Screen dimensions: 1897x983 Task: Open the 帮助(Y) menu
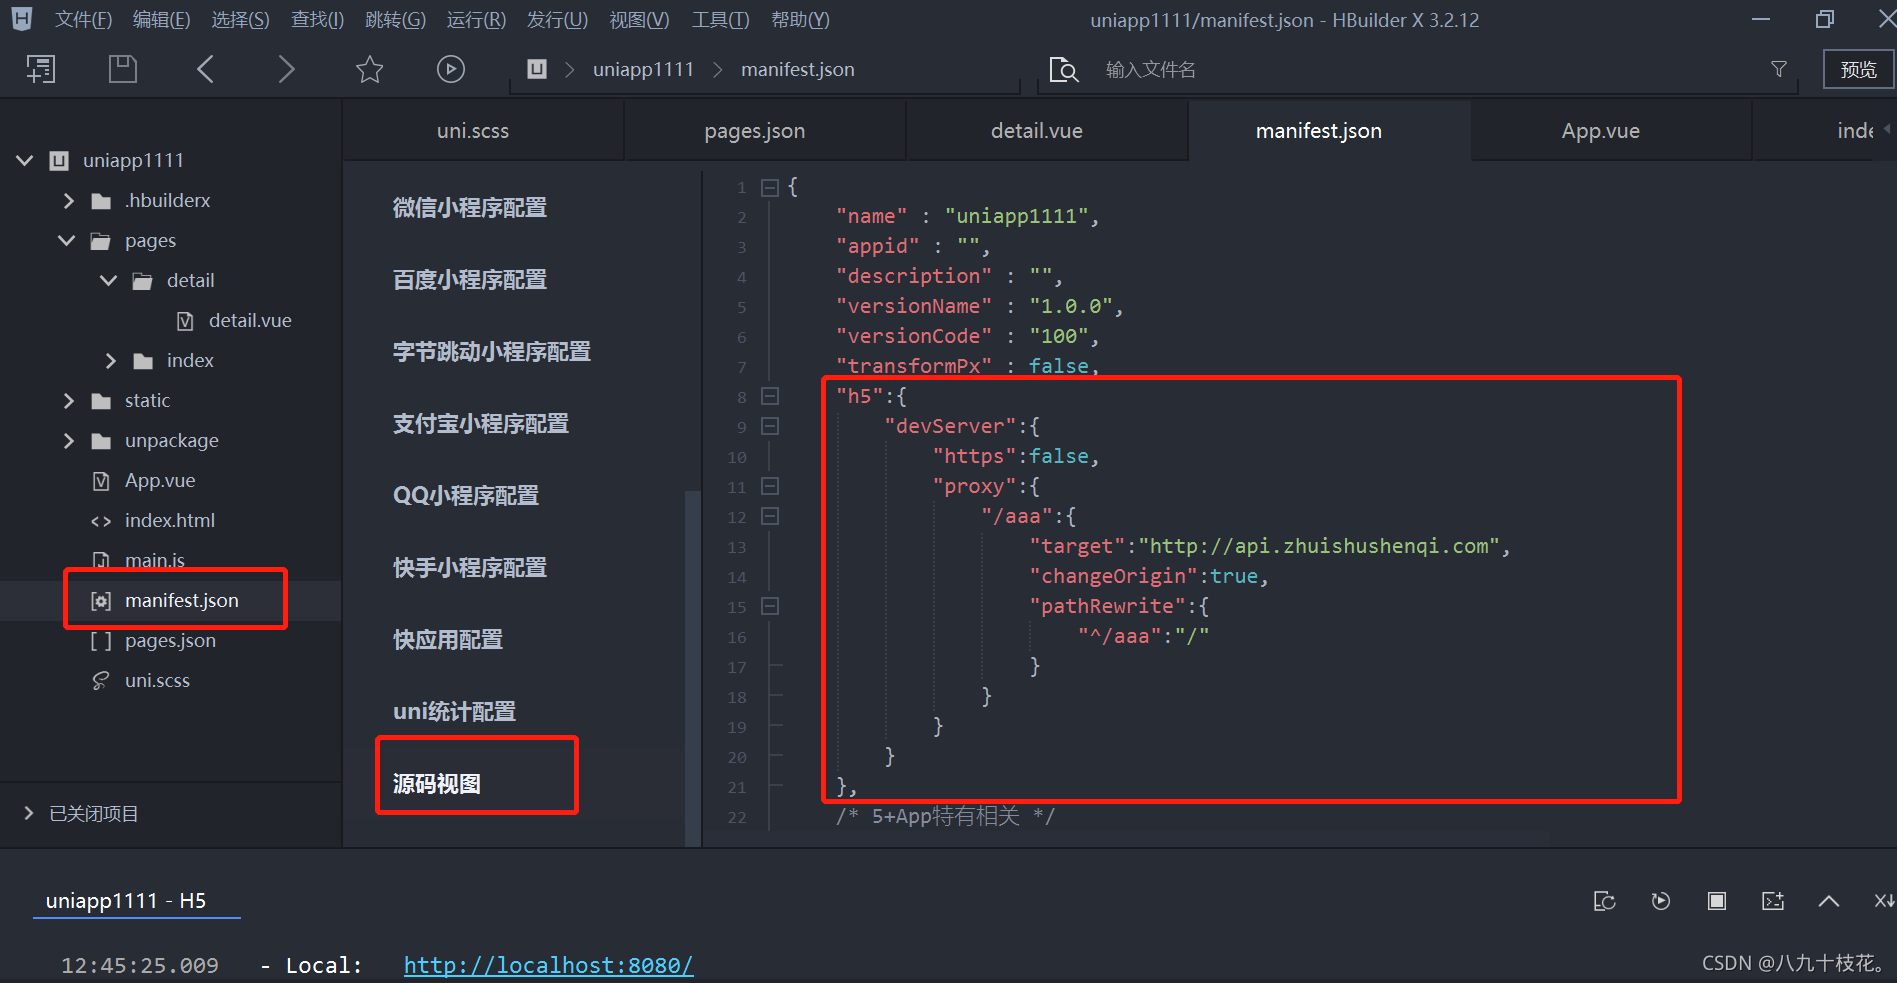(800, 20)
